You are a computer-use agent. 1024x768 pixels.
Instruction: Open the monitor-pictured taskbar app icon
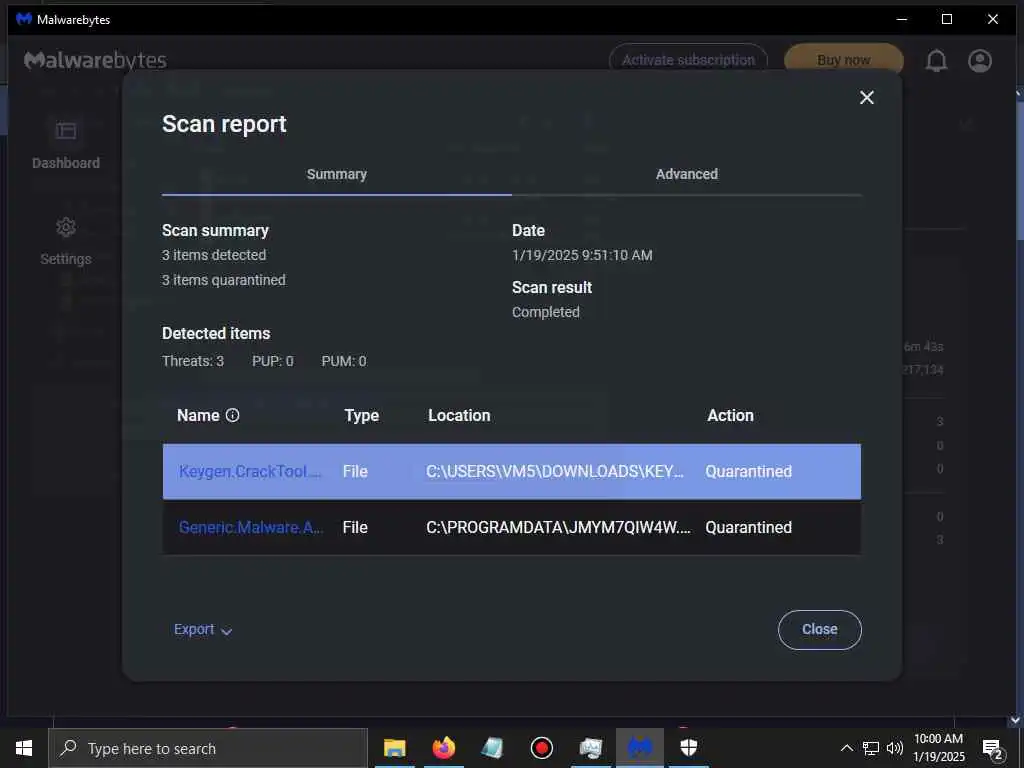pos(590,748)
